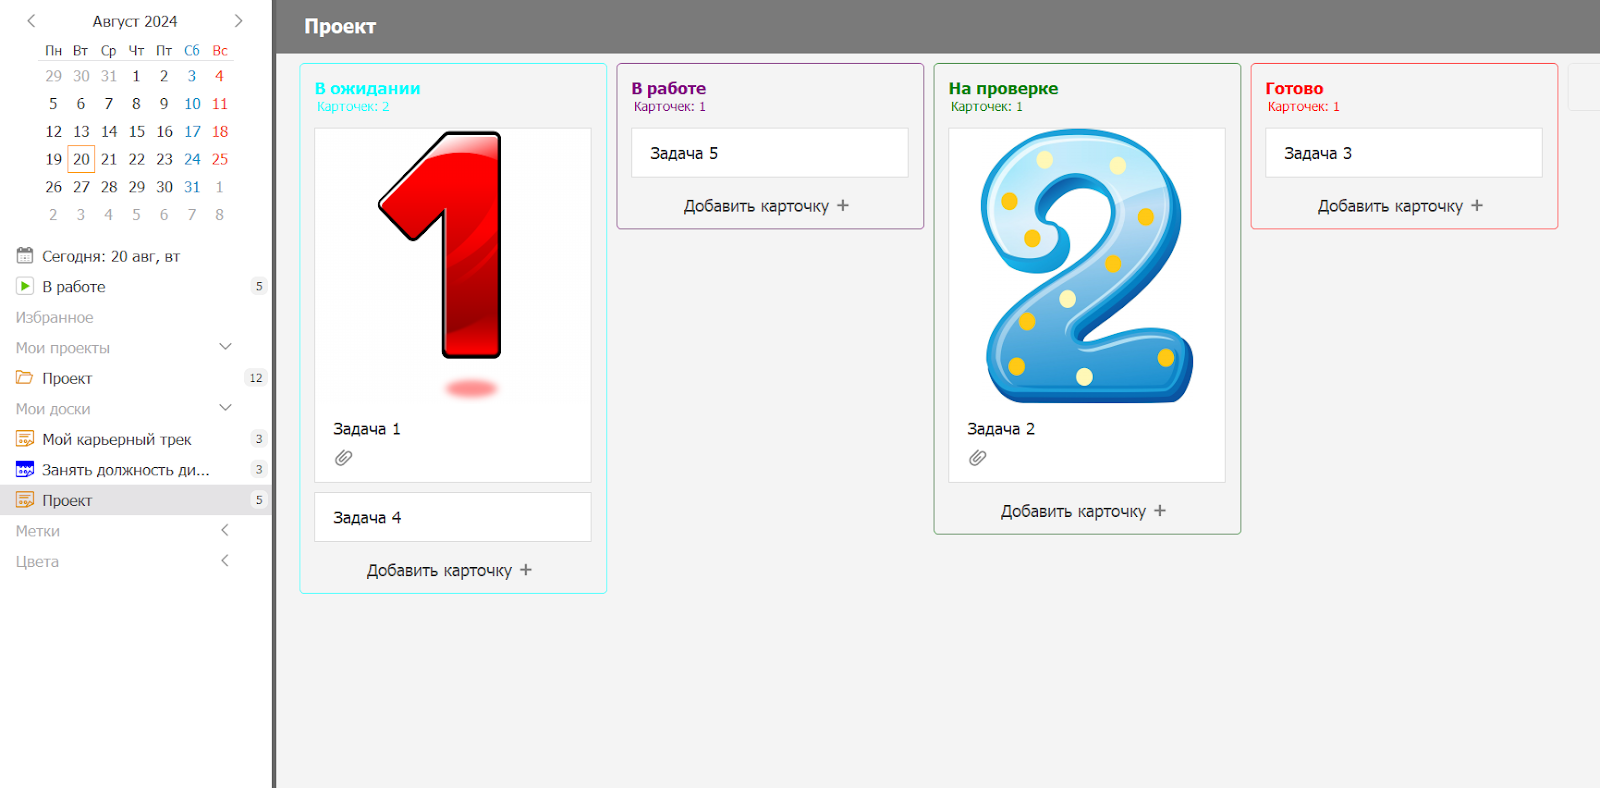Add card to В ожидании column
The image size is (1600, 788).
[449, 570]
